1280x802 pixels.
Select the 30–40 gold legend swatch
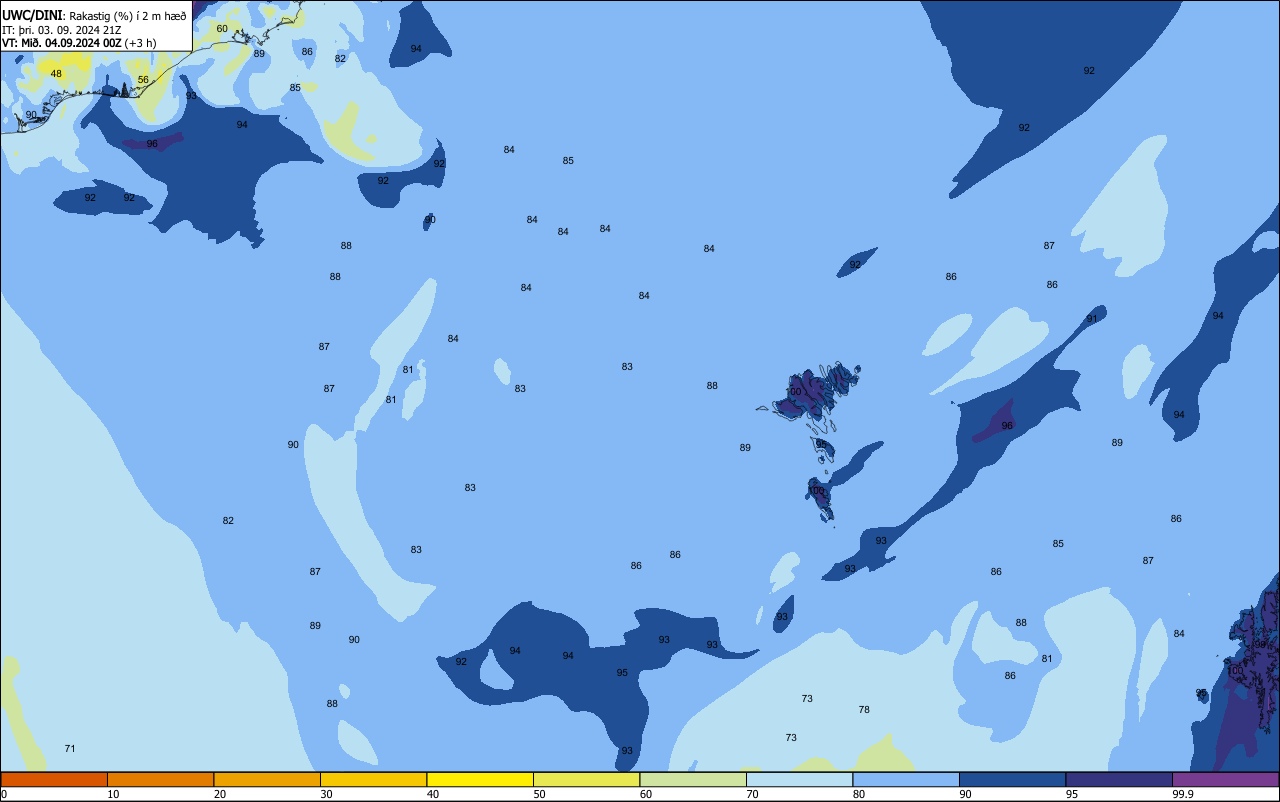[x=373, y=779]
